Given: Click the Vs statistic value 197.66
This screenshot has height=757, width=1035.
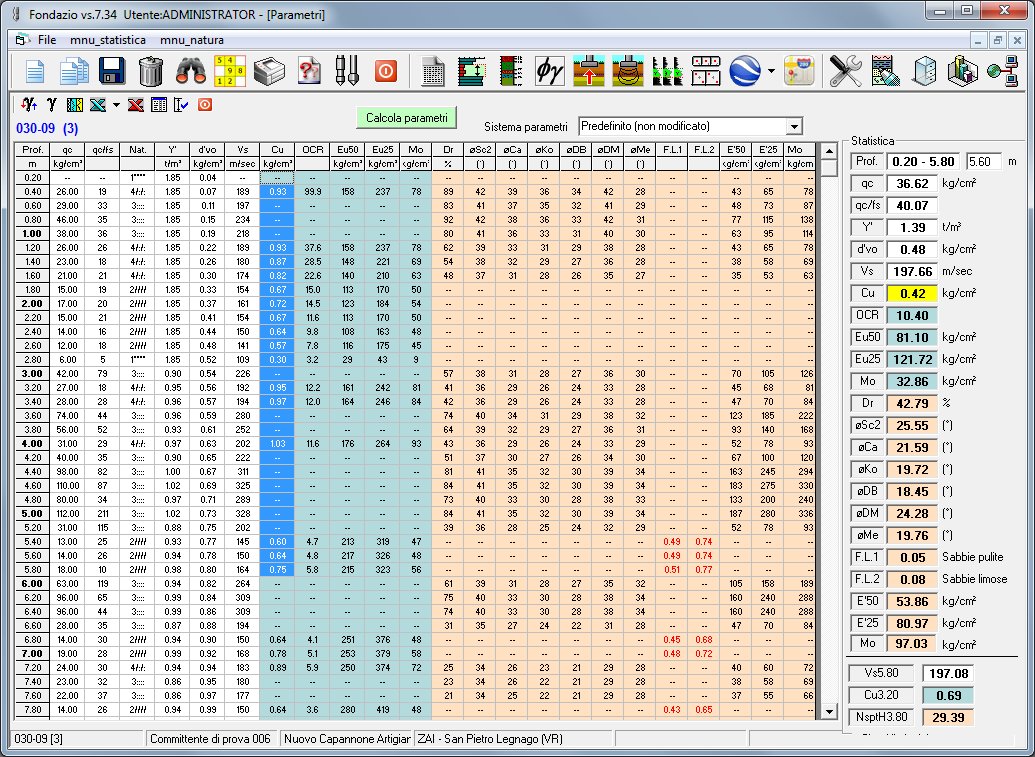Looking at the screenshot, I should [912, 271].
